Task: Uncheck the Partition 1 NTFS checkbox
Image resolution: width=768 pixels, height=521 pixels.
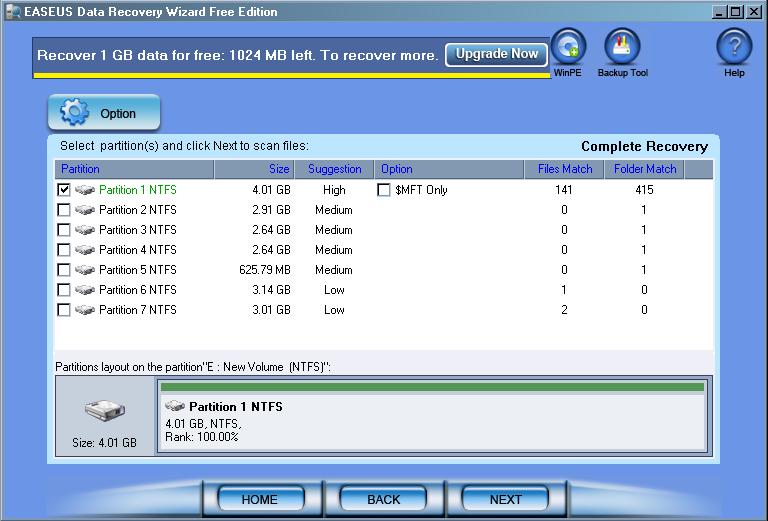Action: [64, 190]
